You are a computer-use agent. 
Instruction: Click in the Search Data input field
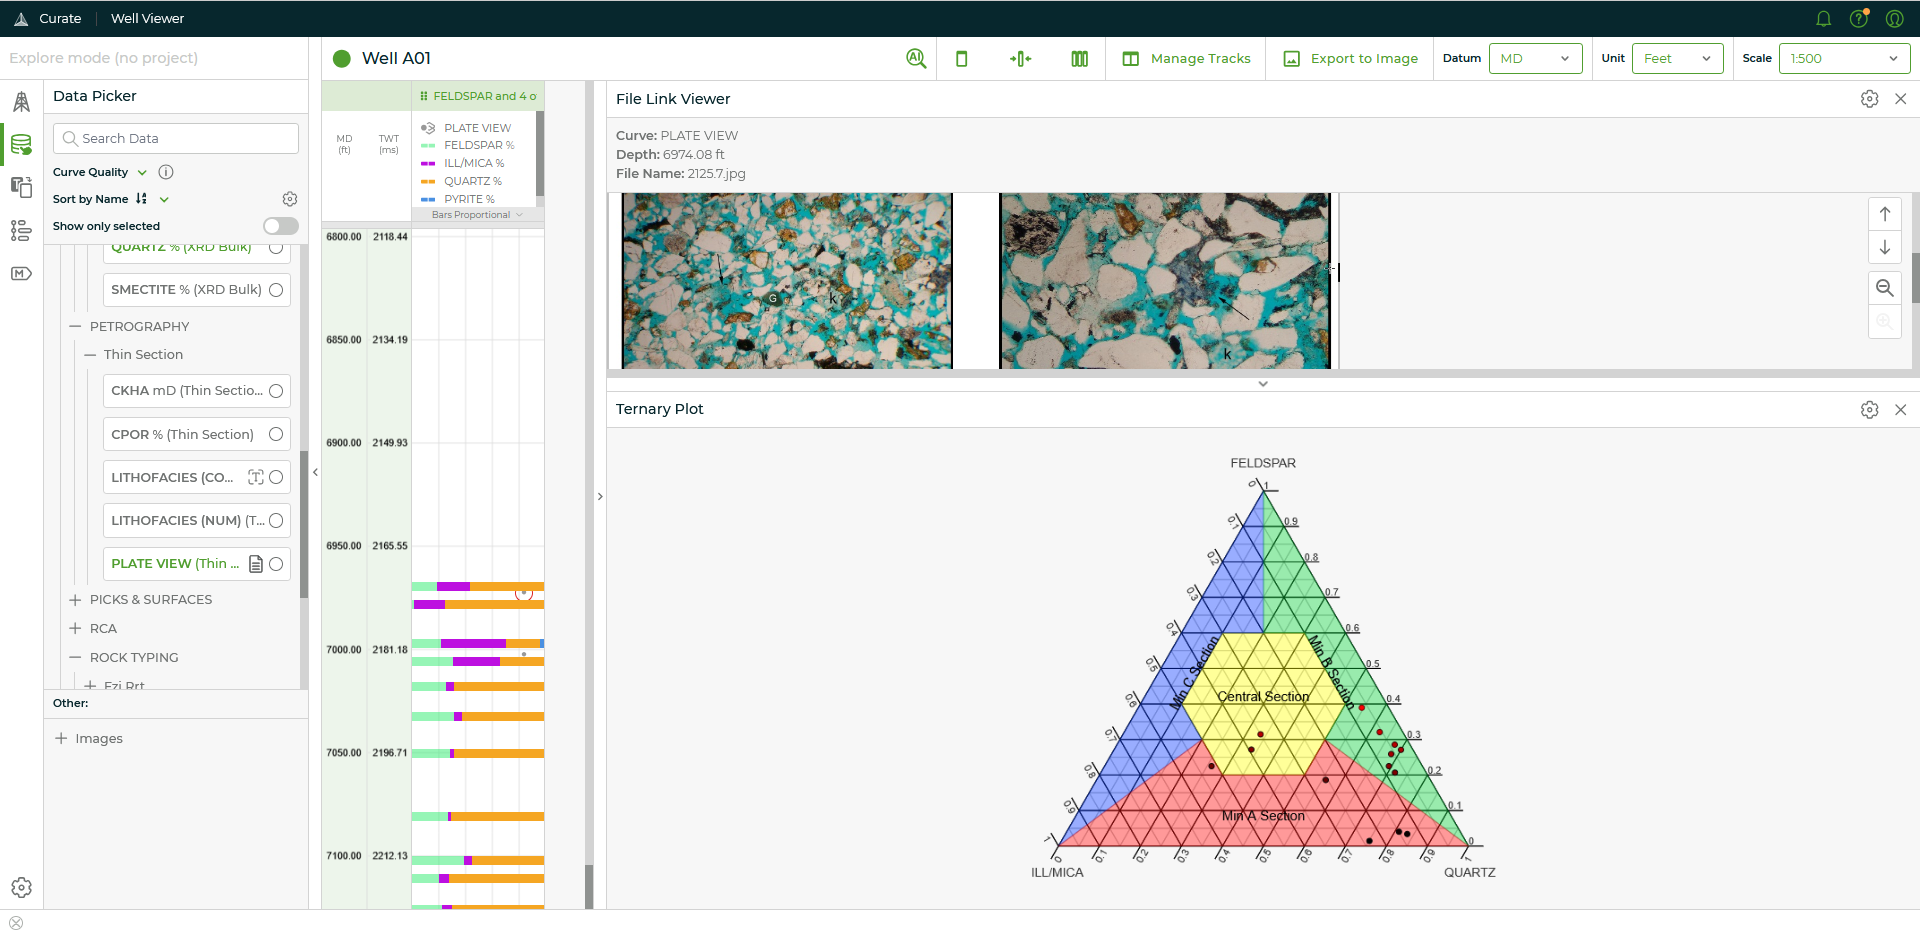click(175, 138)
